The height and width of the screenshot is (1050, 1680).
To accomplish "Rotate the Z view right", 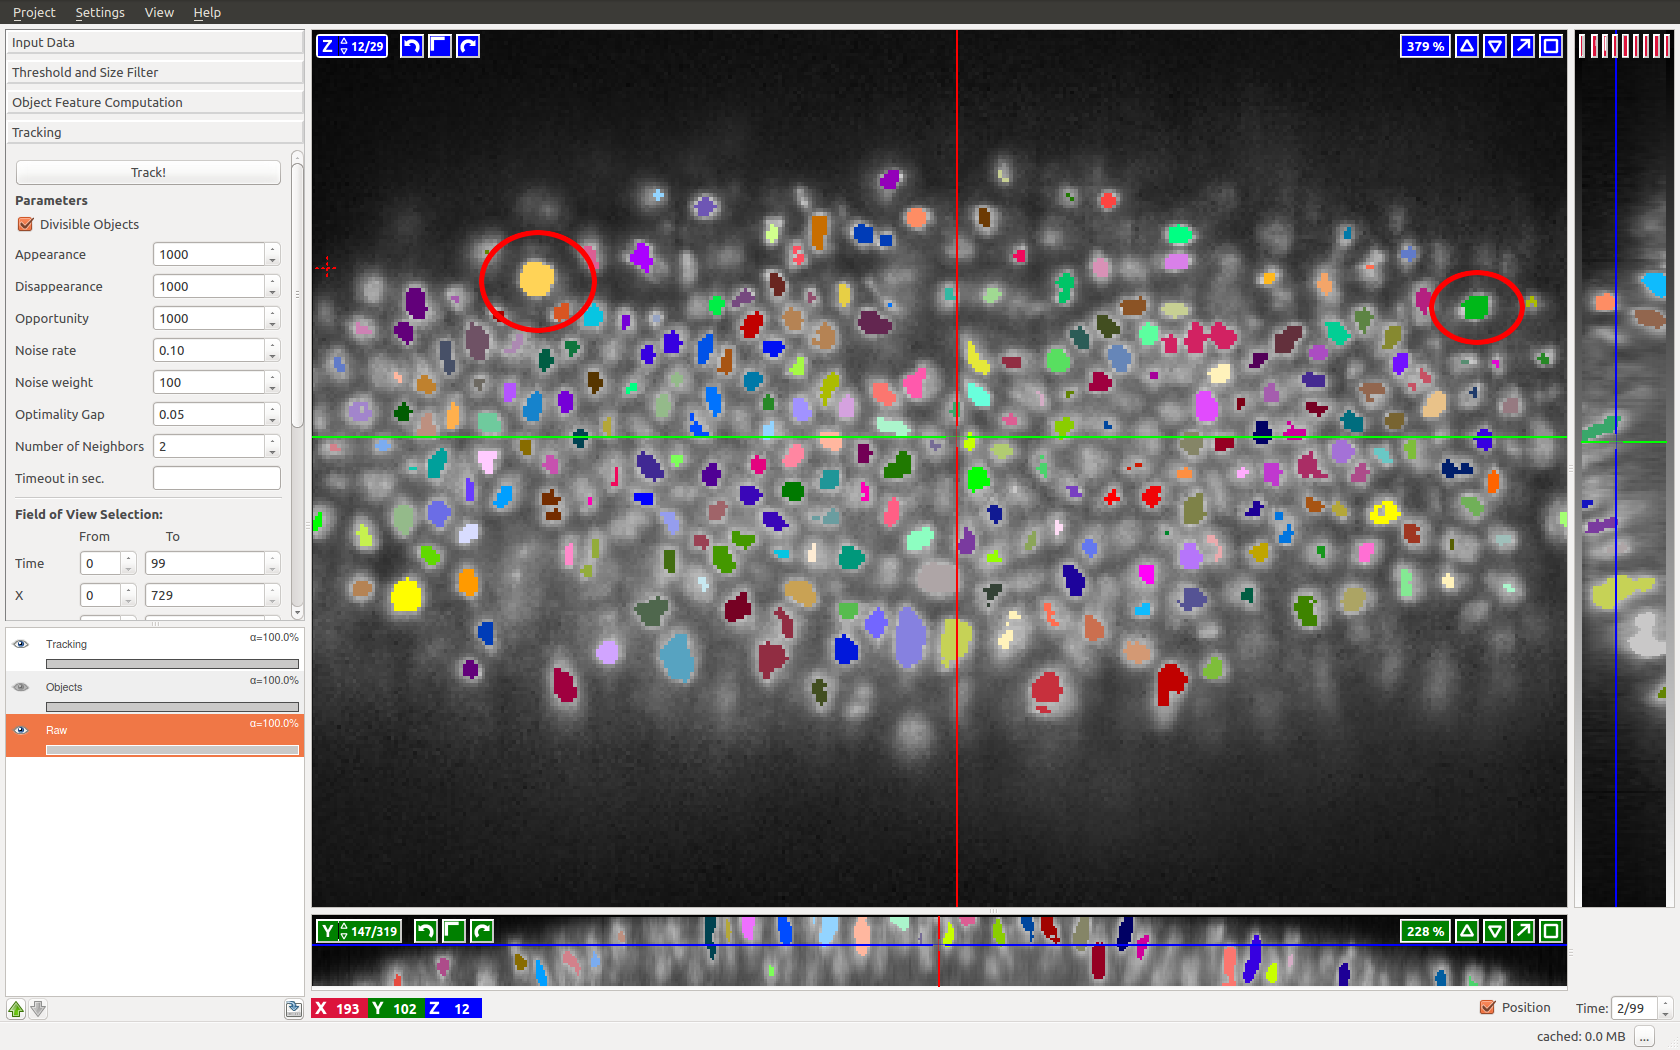I will click(x=468, y=46).
